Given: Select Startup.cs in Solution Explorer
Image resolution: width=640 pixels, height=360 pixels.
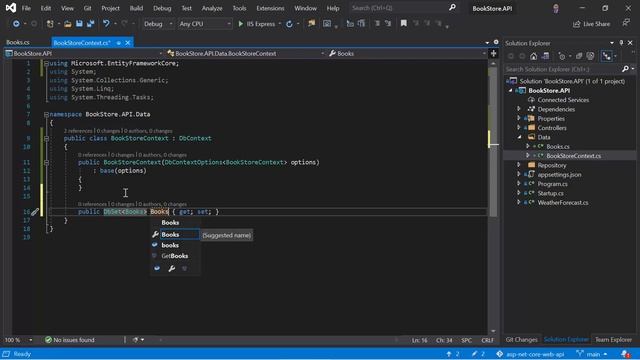Looking at the screenshot, I should [550, 193].
